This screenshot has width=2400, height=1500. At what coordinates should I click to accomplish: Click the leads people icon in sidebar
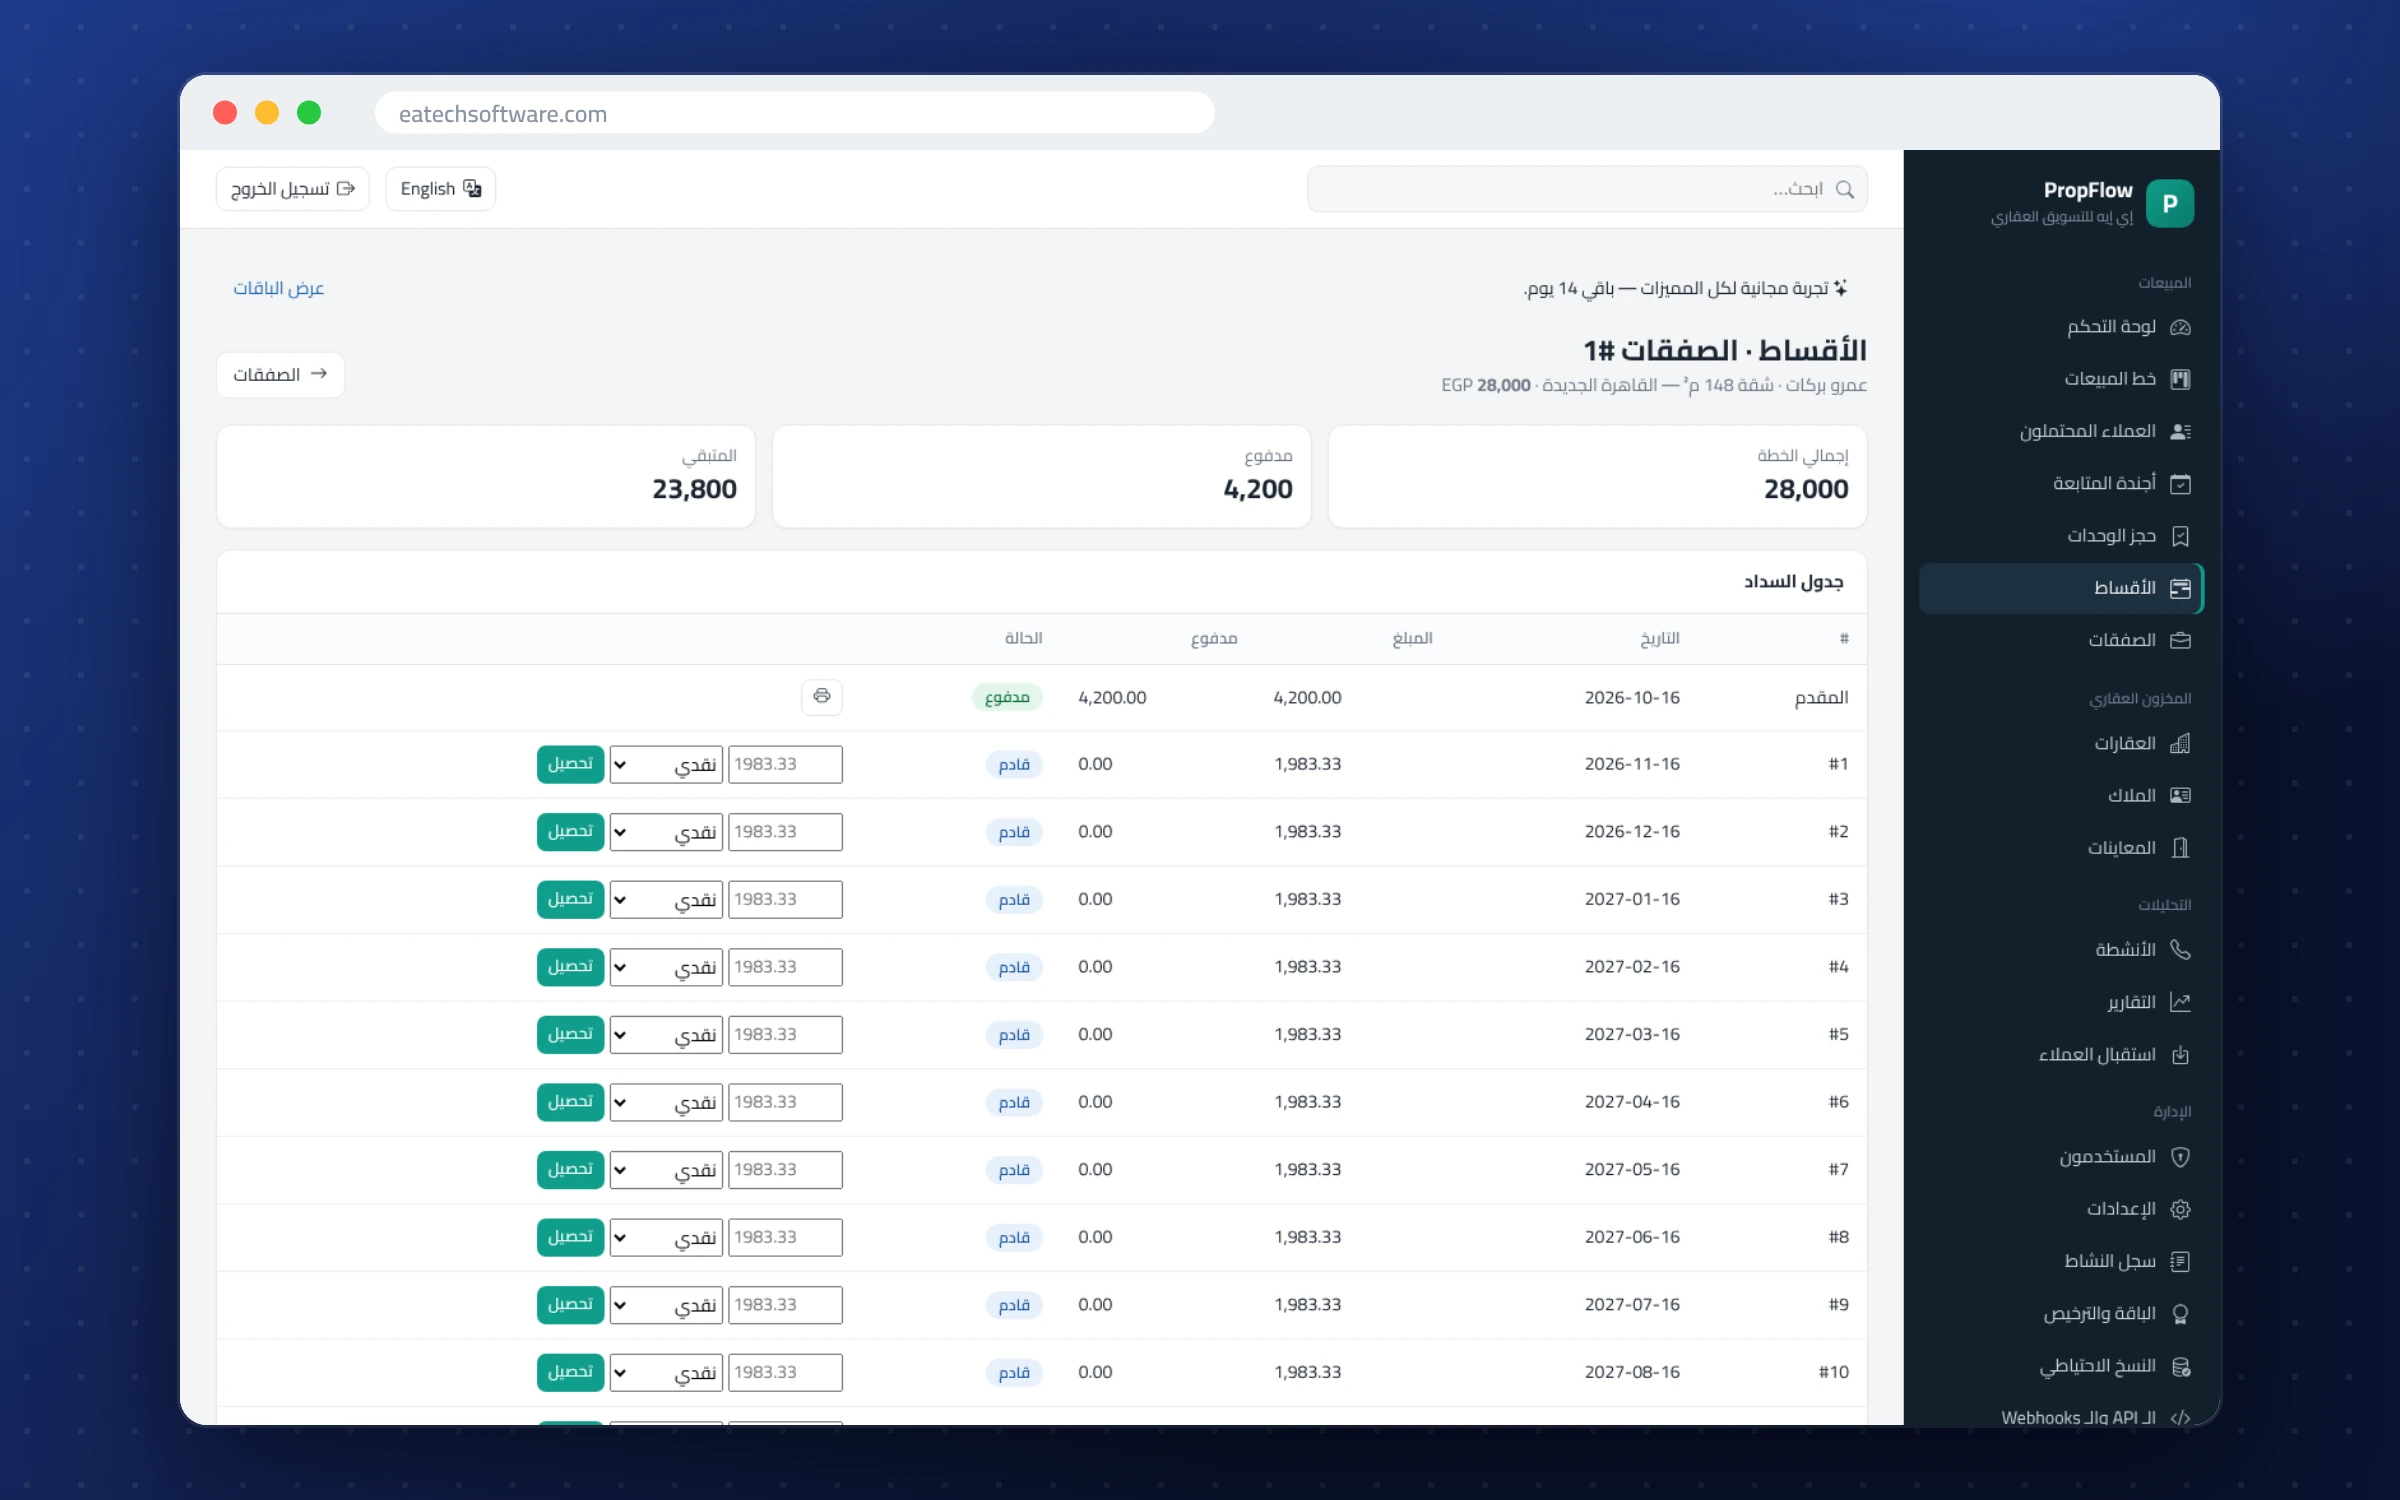[x=2180, y=431]
